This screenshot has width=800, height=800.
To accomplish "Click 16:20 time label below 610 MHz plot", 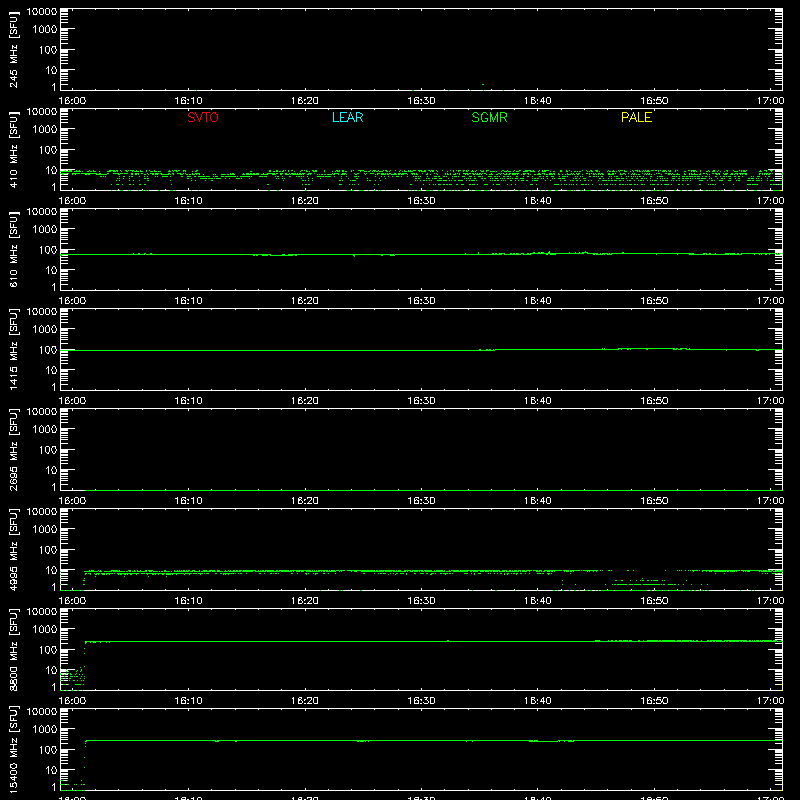I will tap(305, 301).
